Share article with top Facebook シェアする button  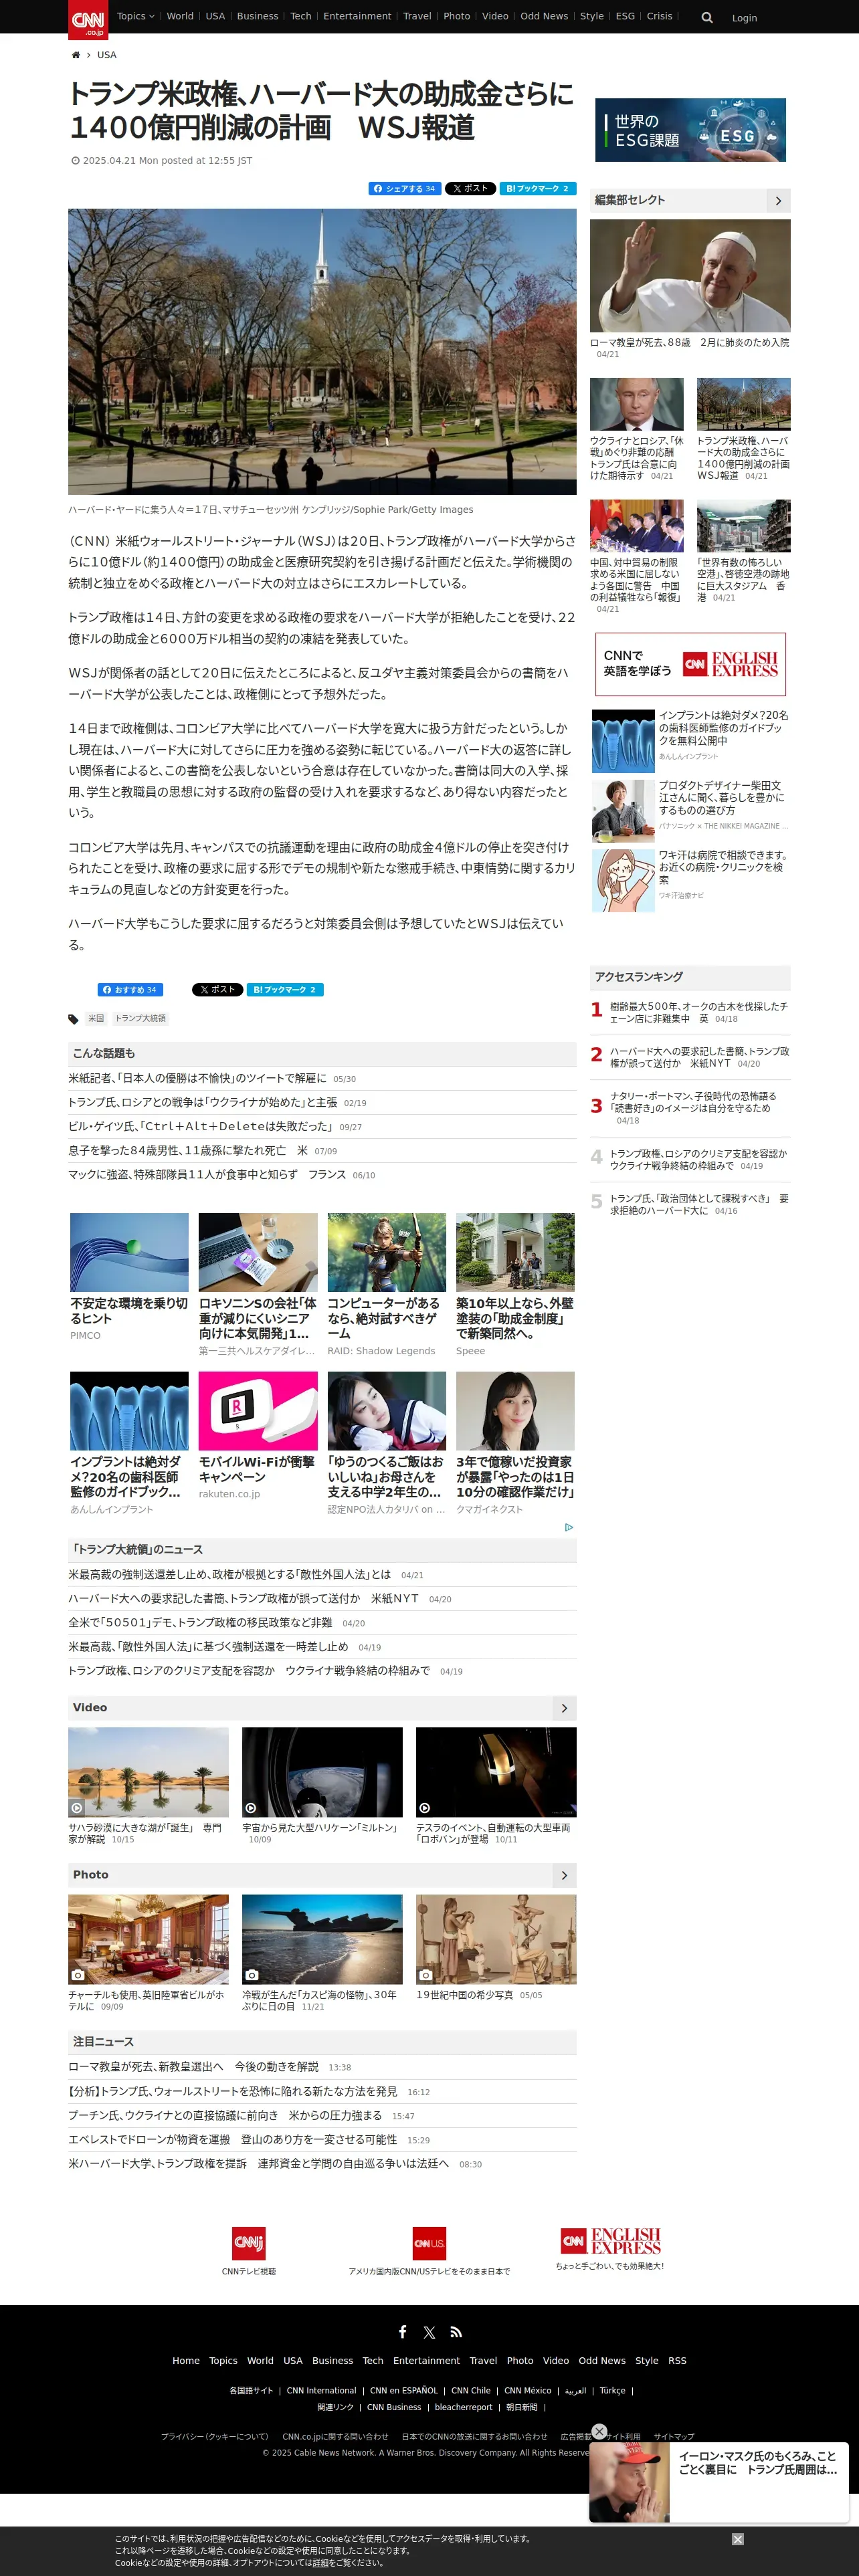click(404, 188)
